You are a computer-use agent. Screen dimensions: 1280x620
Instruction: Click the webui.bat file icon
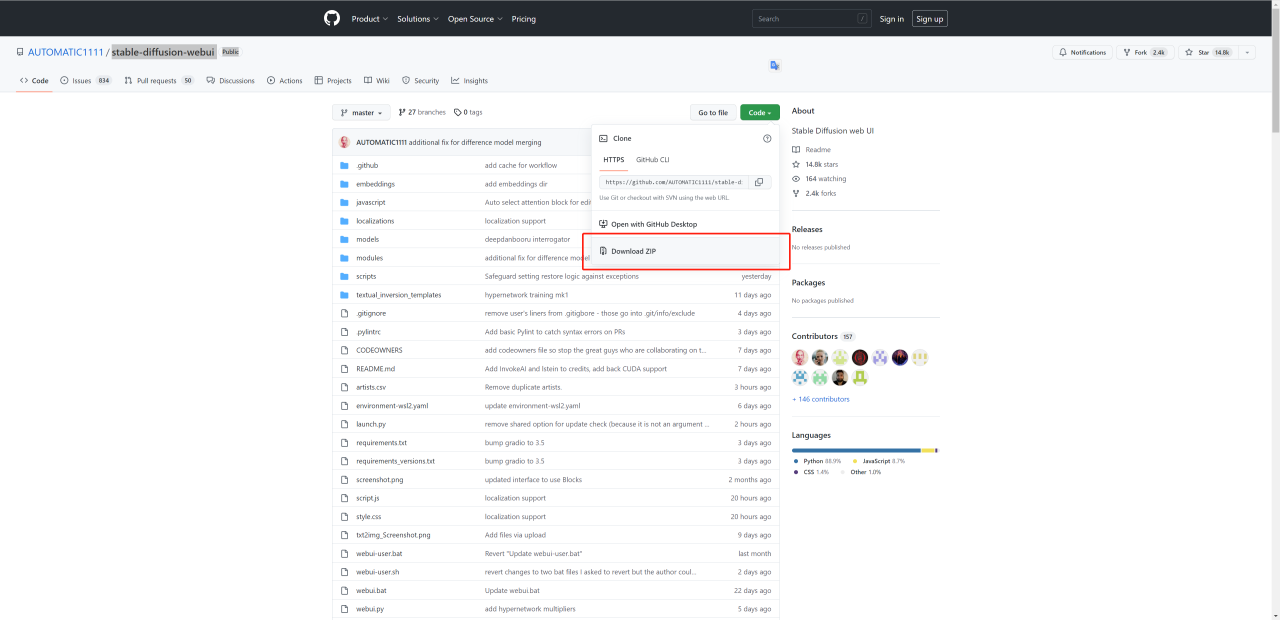coord(344,591)
